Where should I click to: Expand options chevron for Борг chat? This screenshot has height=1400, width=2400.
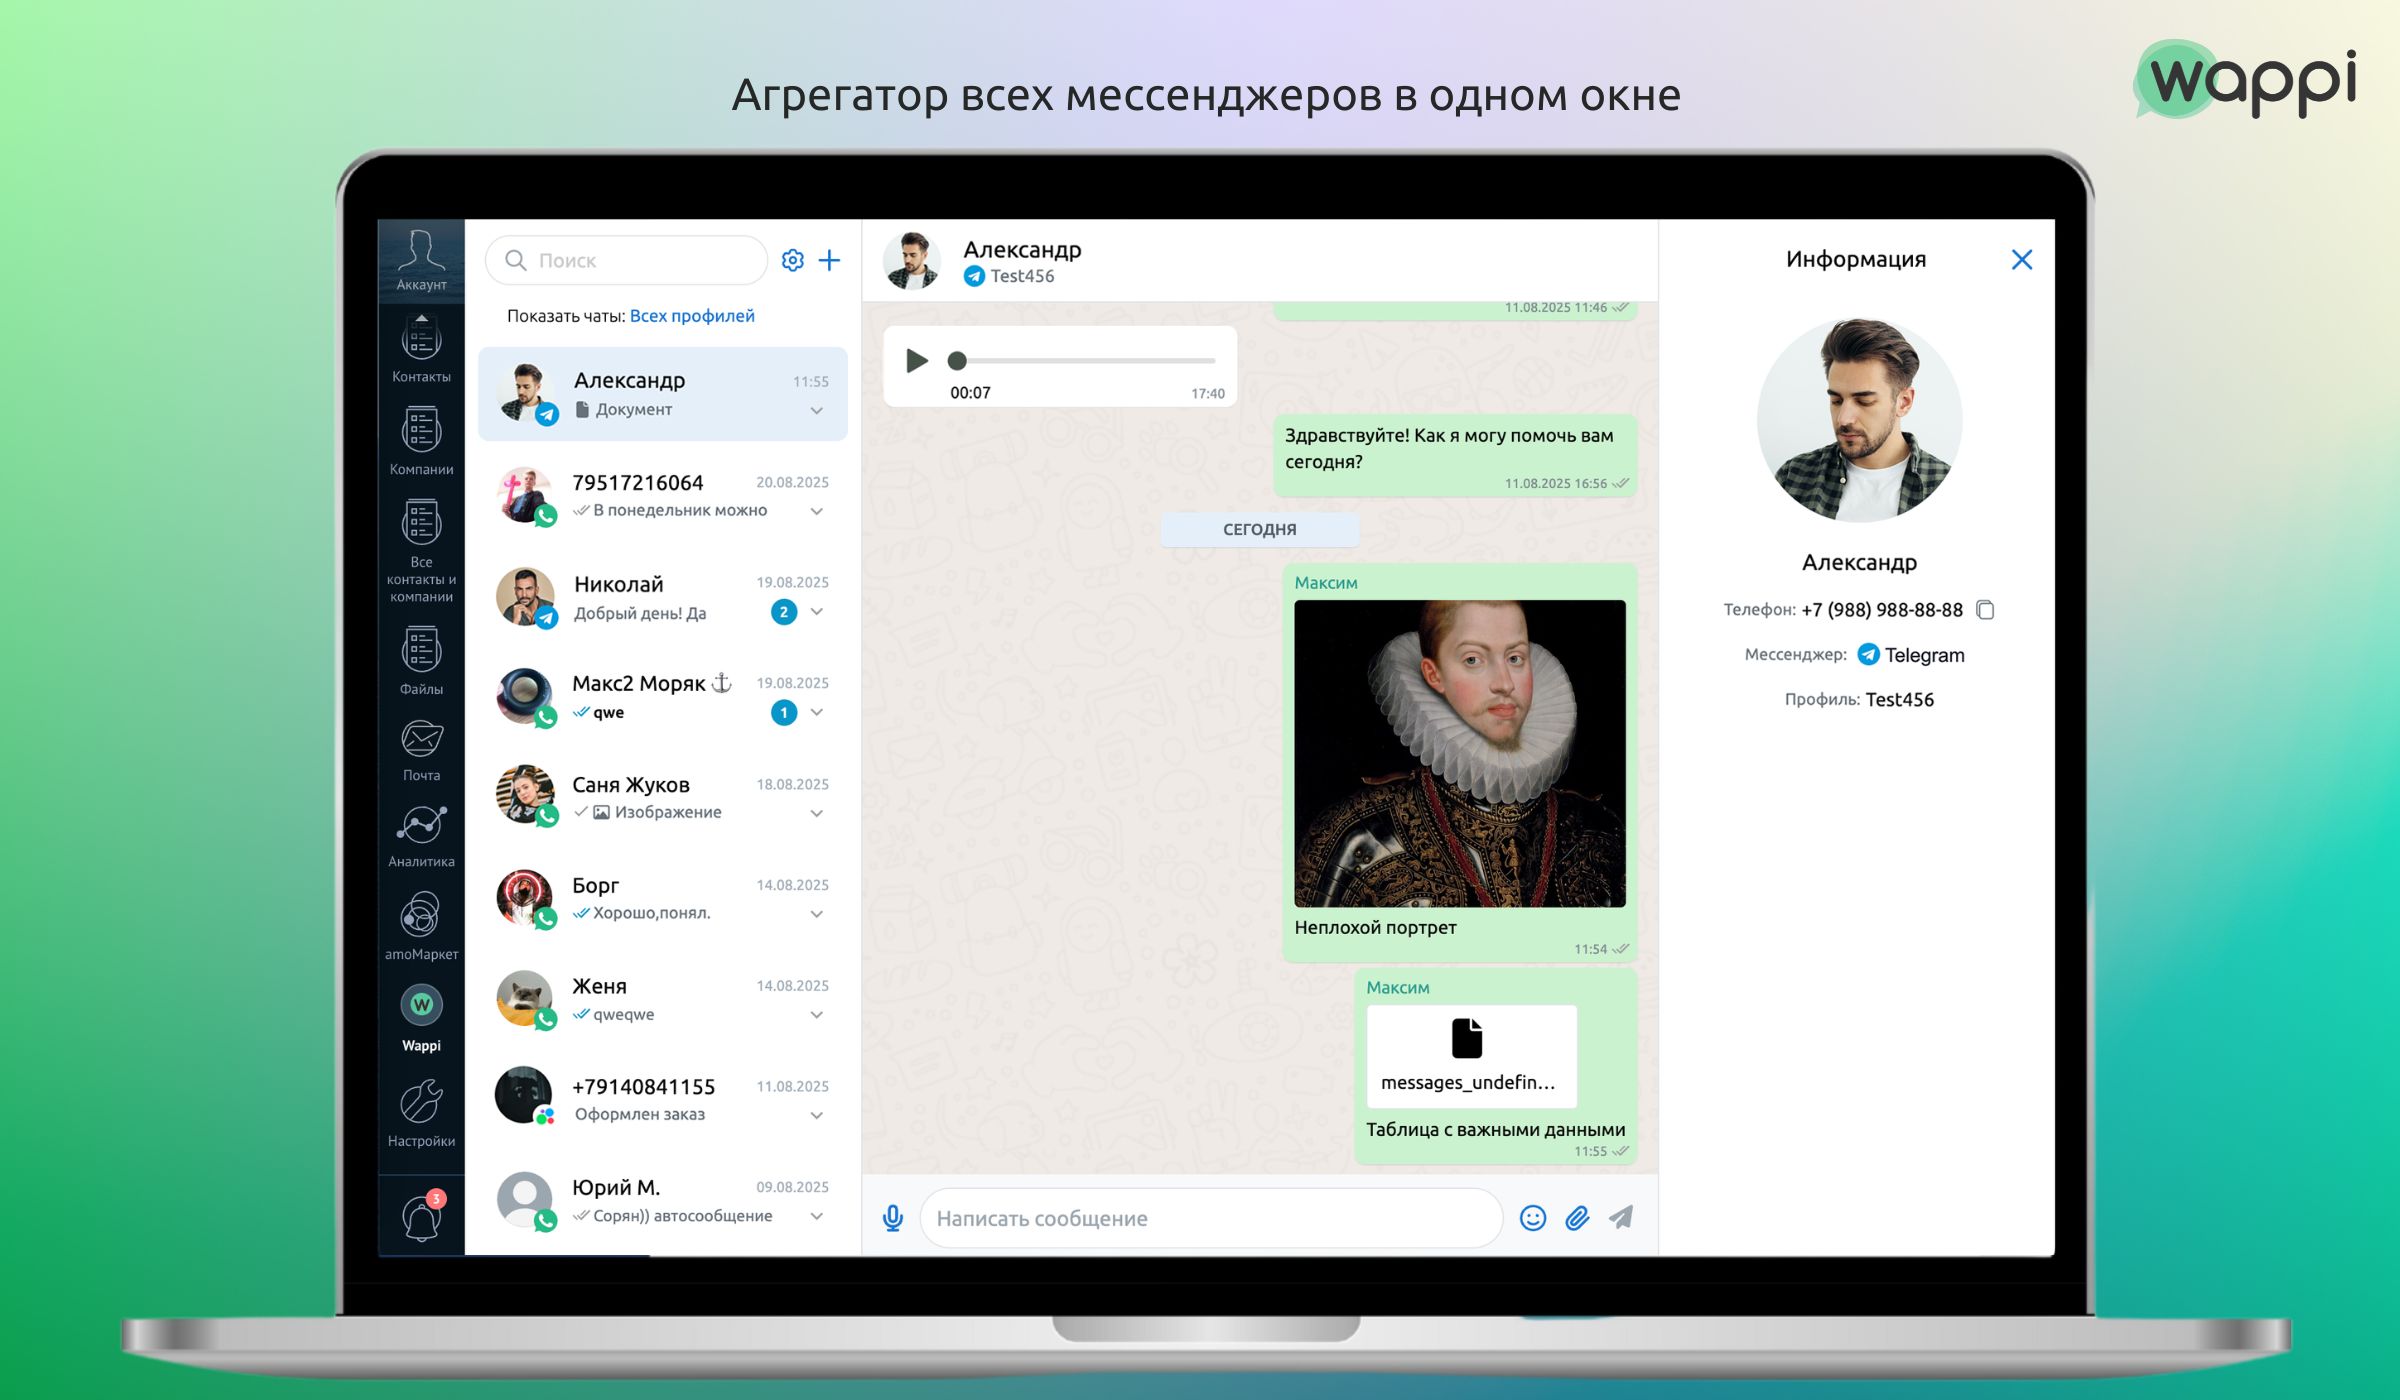pyautogui.click(x=817, y=915)
